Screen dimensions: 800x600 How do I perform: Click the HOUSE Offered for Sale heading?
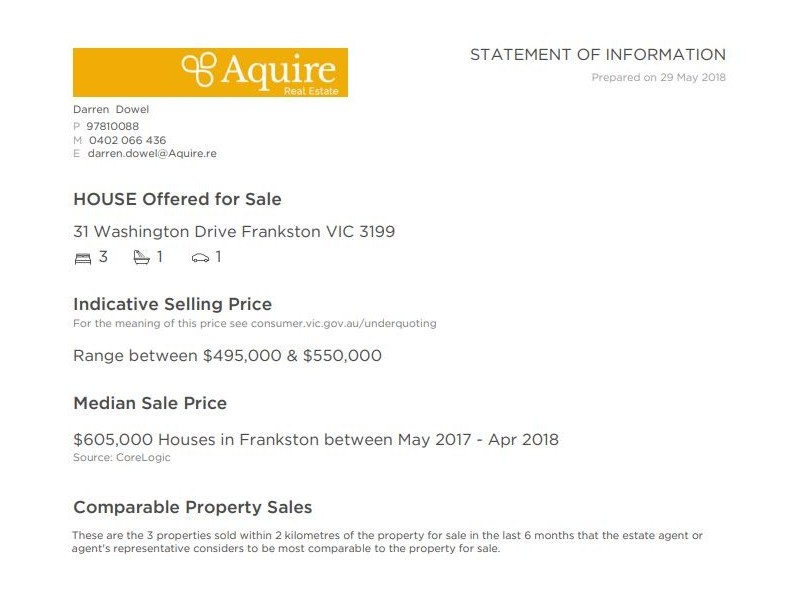(177, 199)
